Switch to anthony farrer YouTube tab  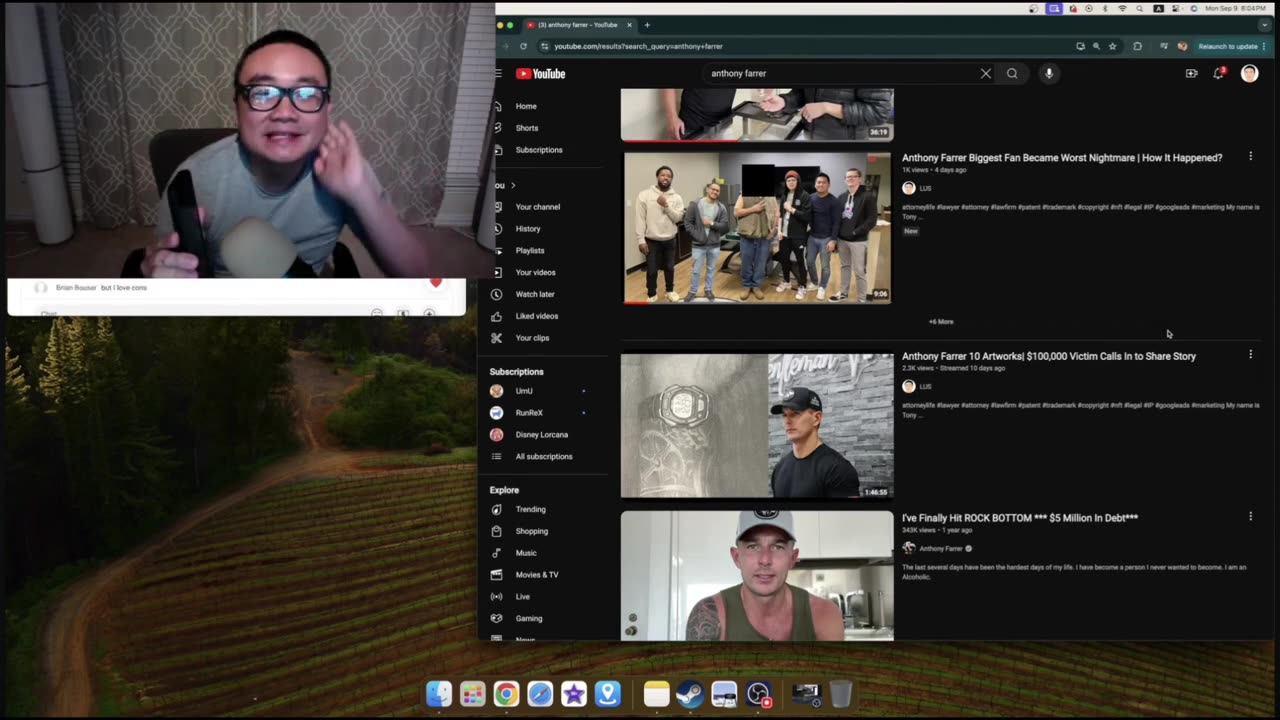(580, 25)
